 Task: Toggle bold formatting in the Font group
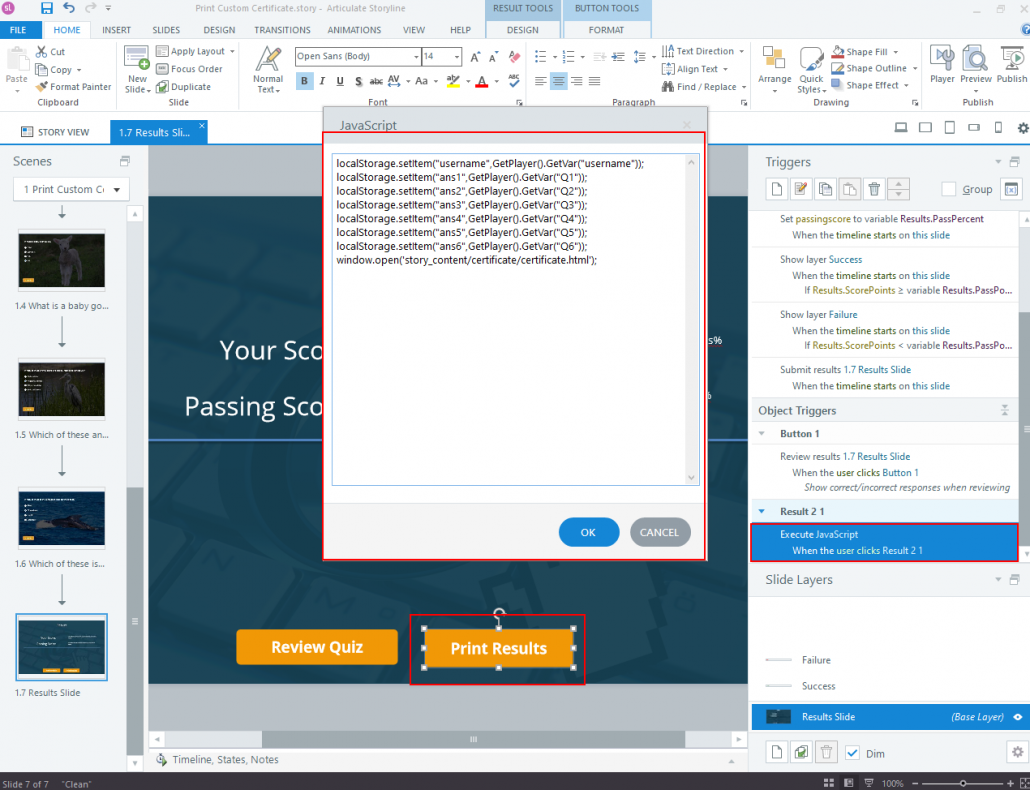coord(304,80)
